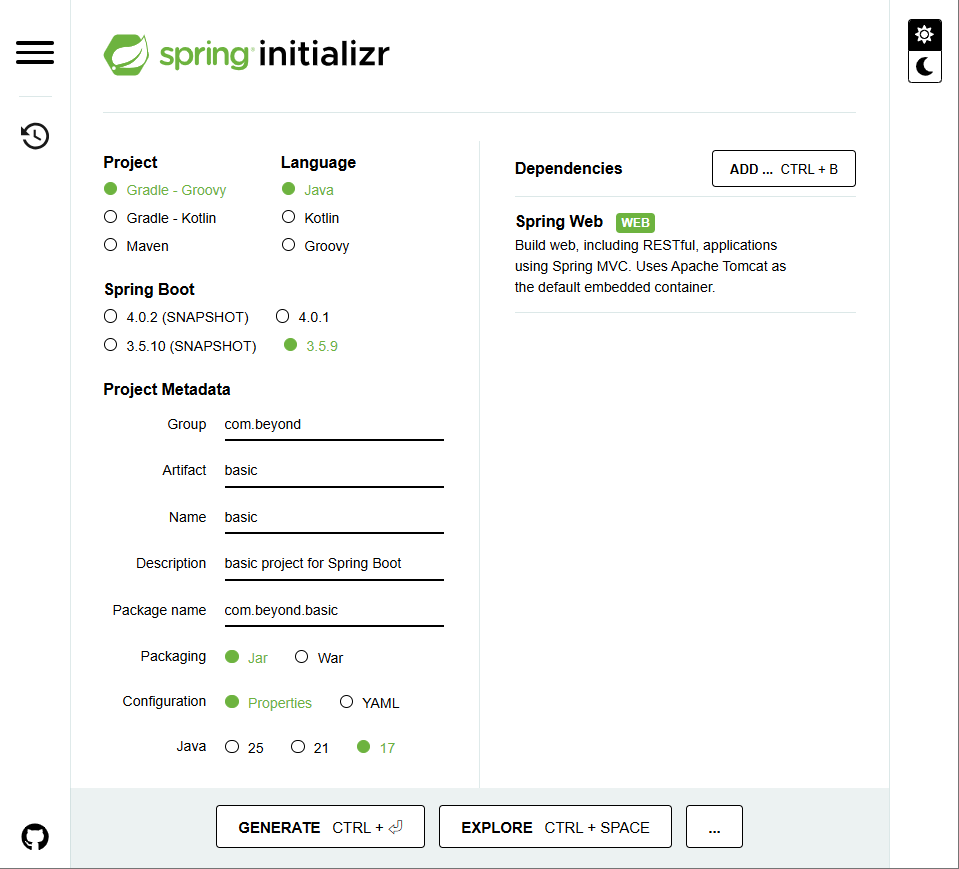Set configuration to Properties
959x869 pixels.
click(268, 703)
